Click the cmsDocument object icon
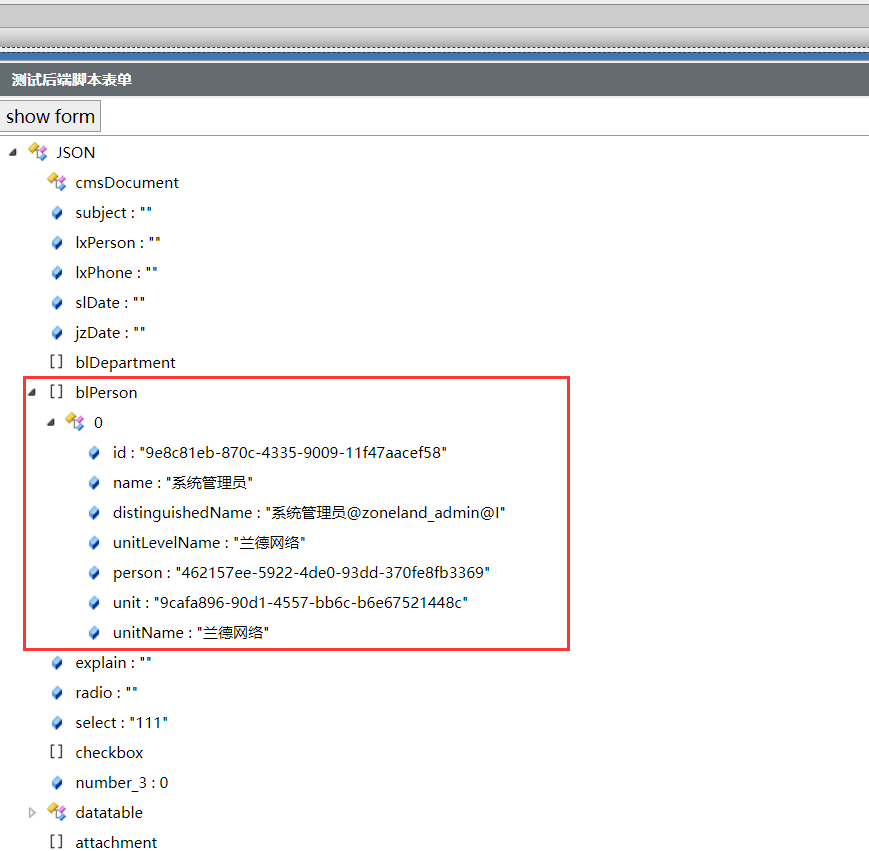The width and height of the screenshot is (869, 851). tap(57, 181)
